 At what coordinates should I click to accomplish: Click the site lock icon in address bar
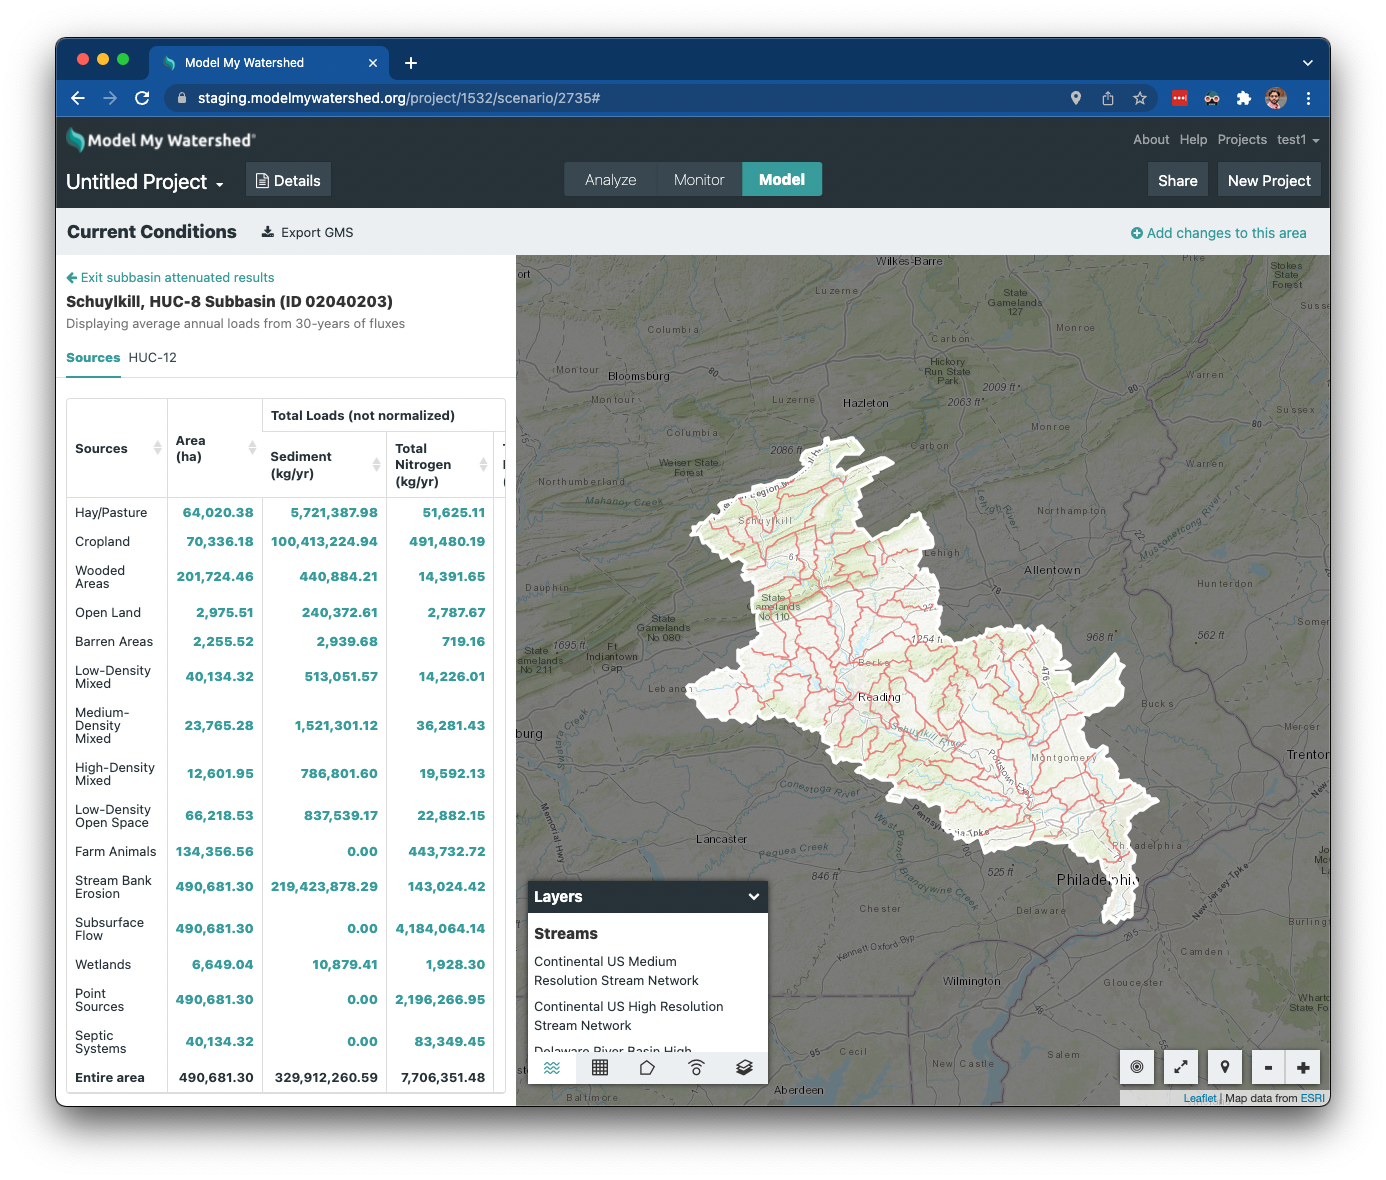click(x=181, y=98)
